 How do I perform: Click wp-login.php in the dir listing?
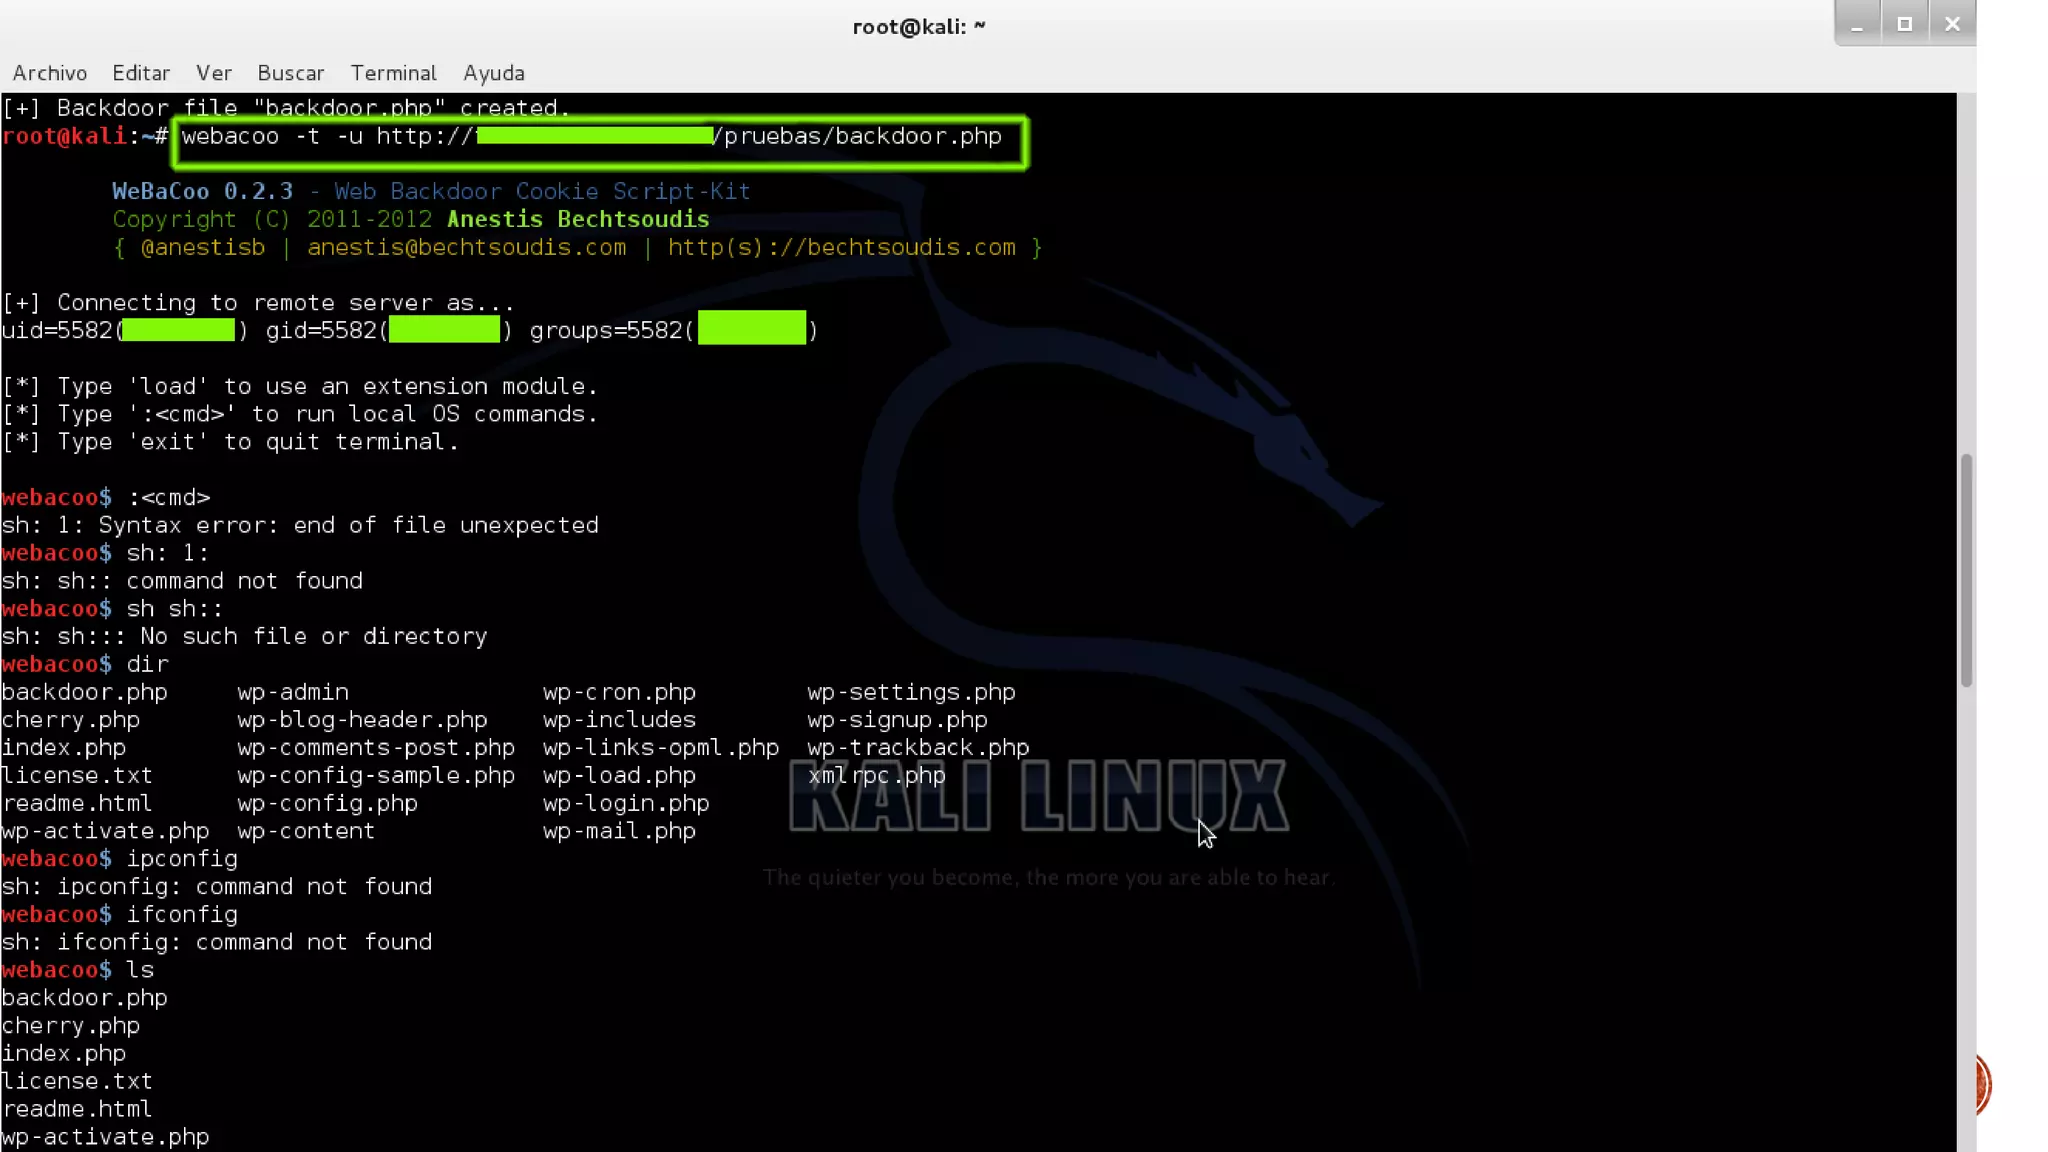coord(625,804)
